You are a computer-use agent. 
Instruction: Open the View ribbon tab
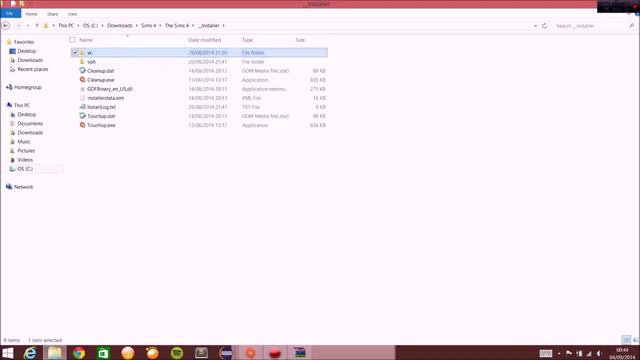[72, 14]
